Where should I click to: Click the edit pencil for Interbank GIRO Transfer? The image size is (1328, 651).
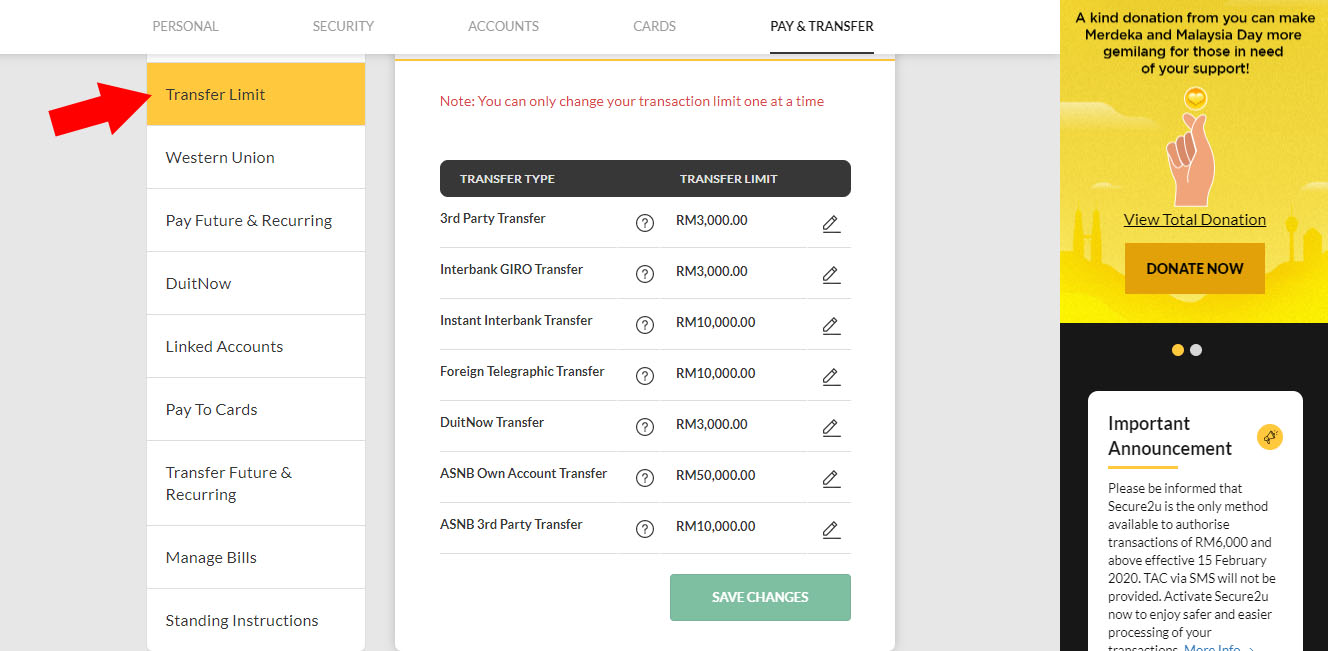click(x=830, y=274)
